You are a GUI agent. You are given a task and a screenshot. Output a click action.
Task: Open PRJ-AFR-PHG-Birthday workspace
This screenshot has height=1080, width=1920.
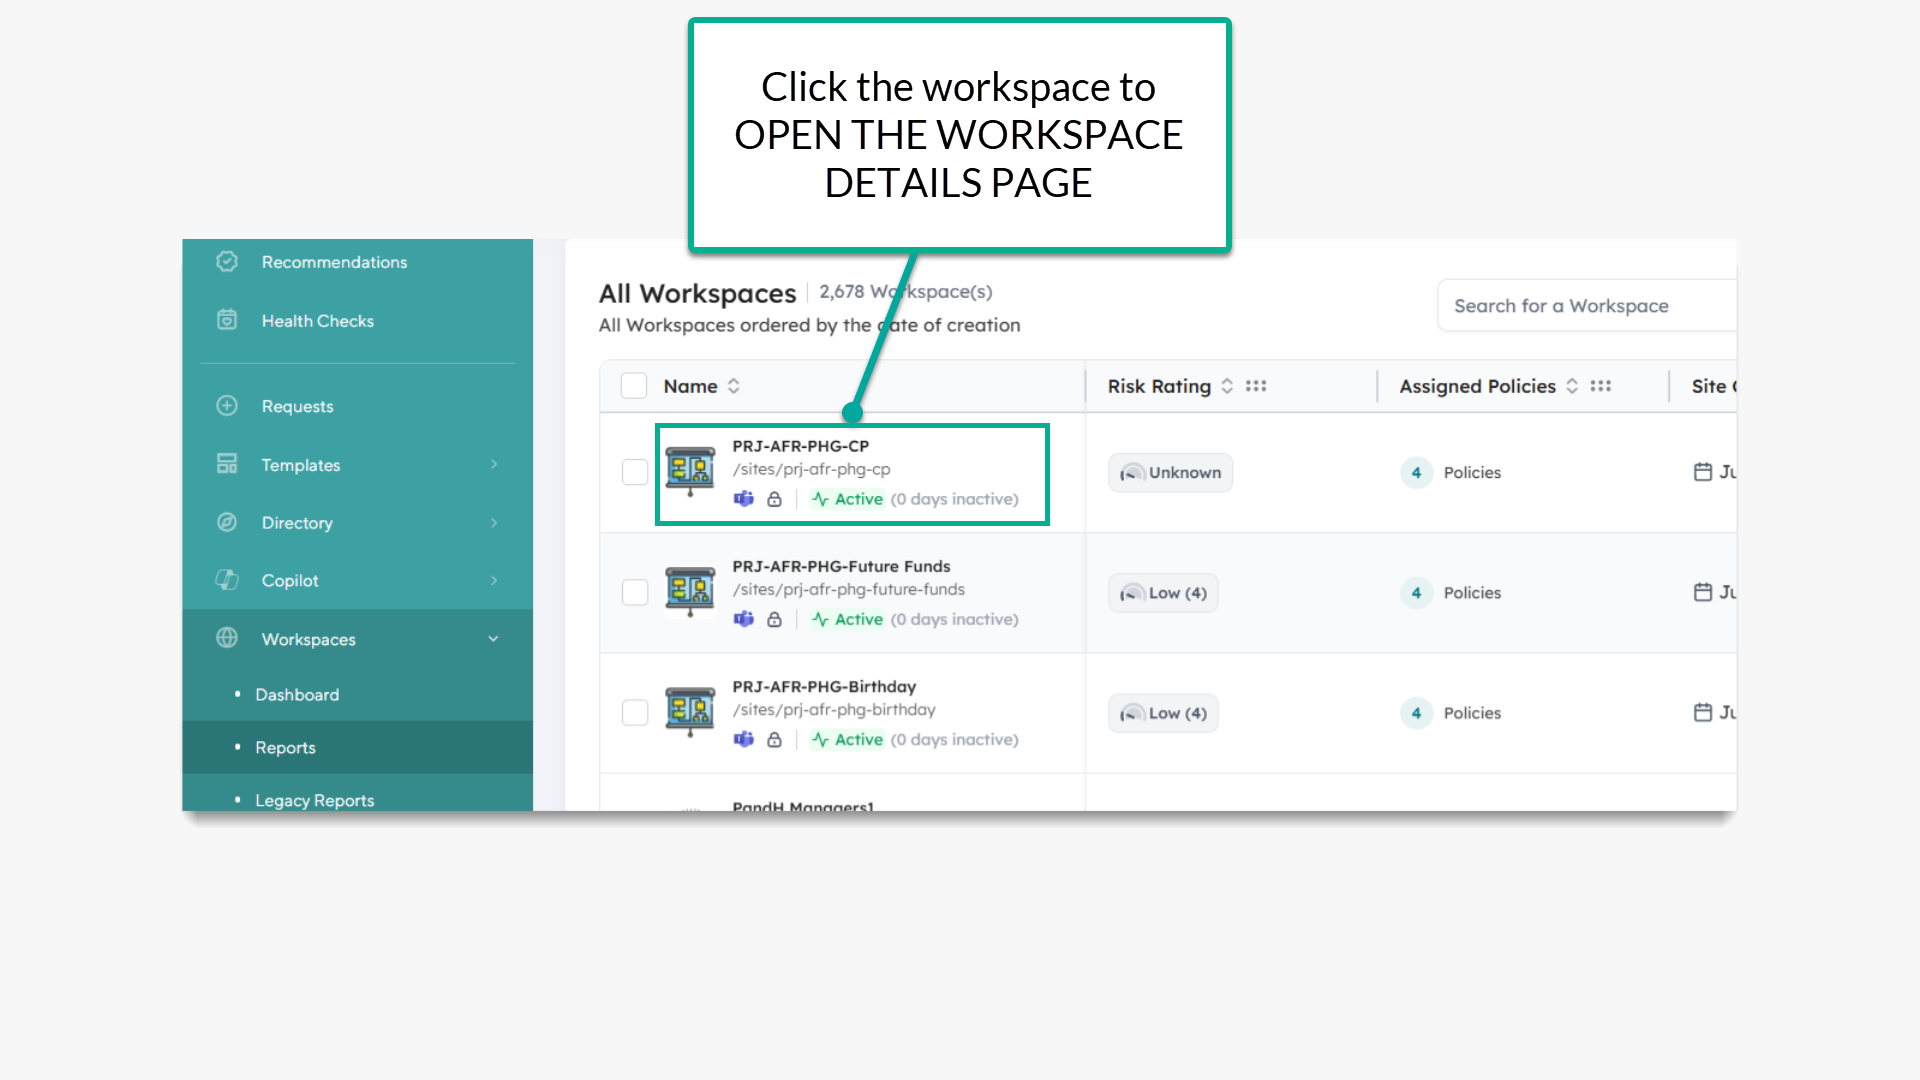click(x=824, y=686)
